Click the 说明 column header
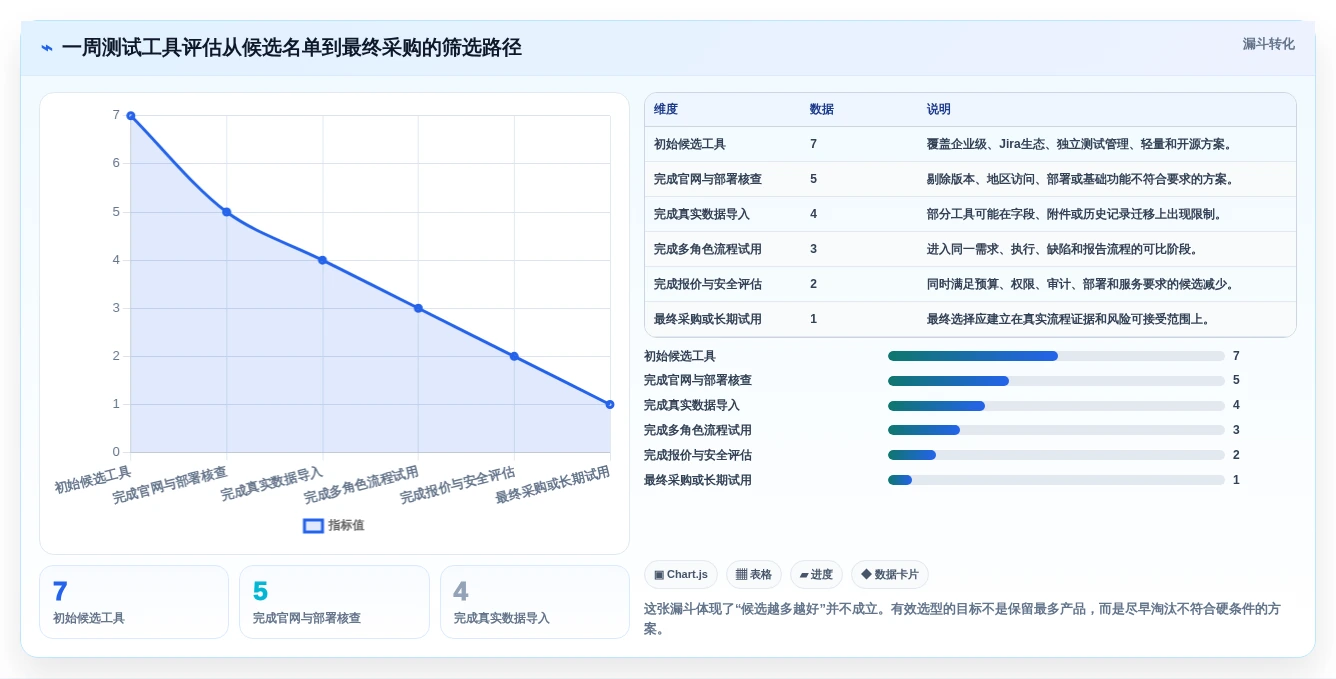This screenshot has width=1336, height=679. click(x=939, y=109)
